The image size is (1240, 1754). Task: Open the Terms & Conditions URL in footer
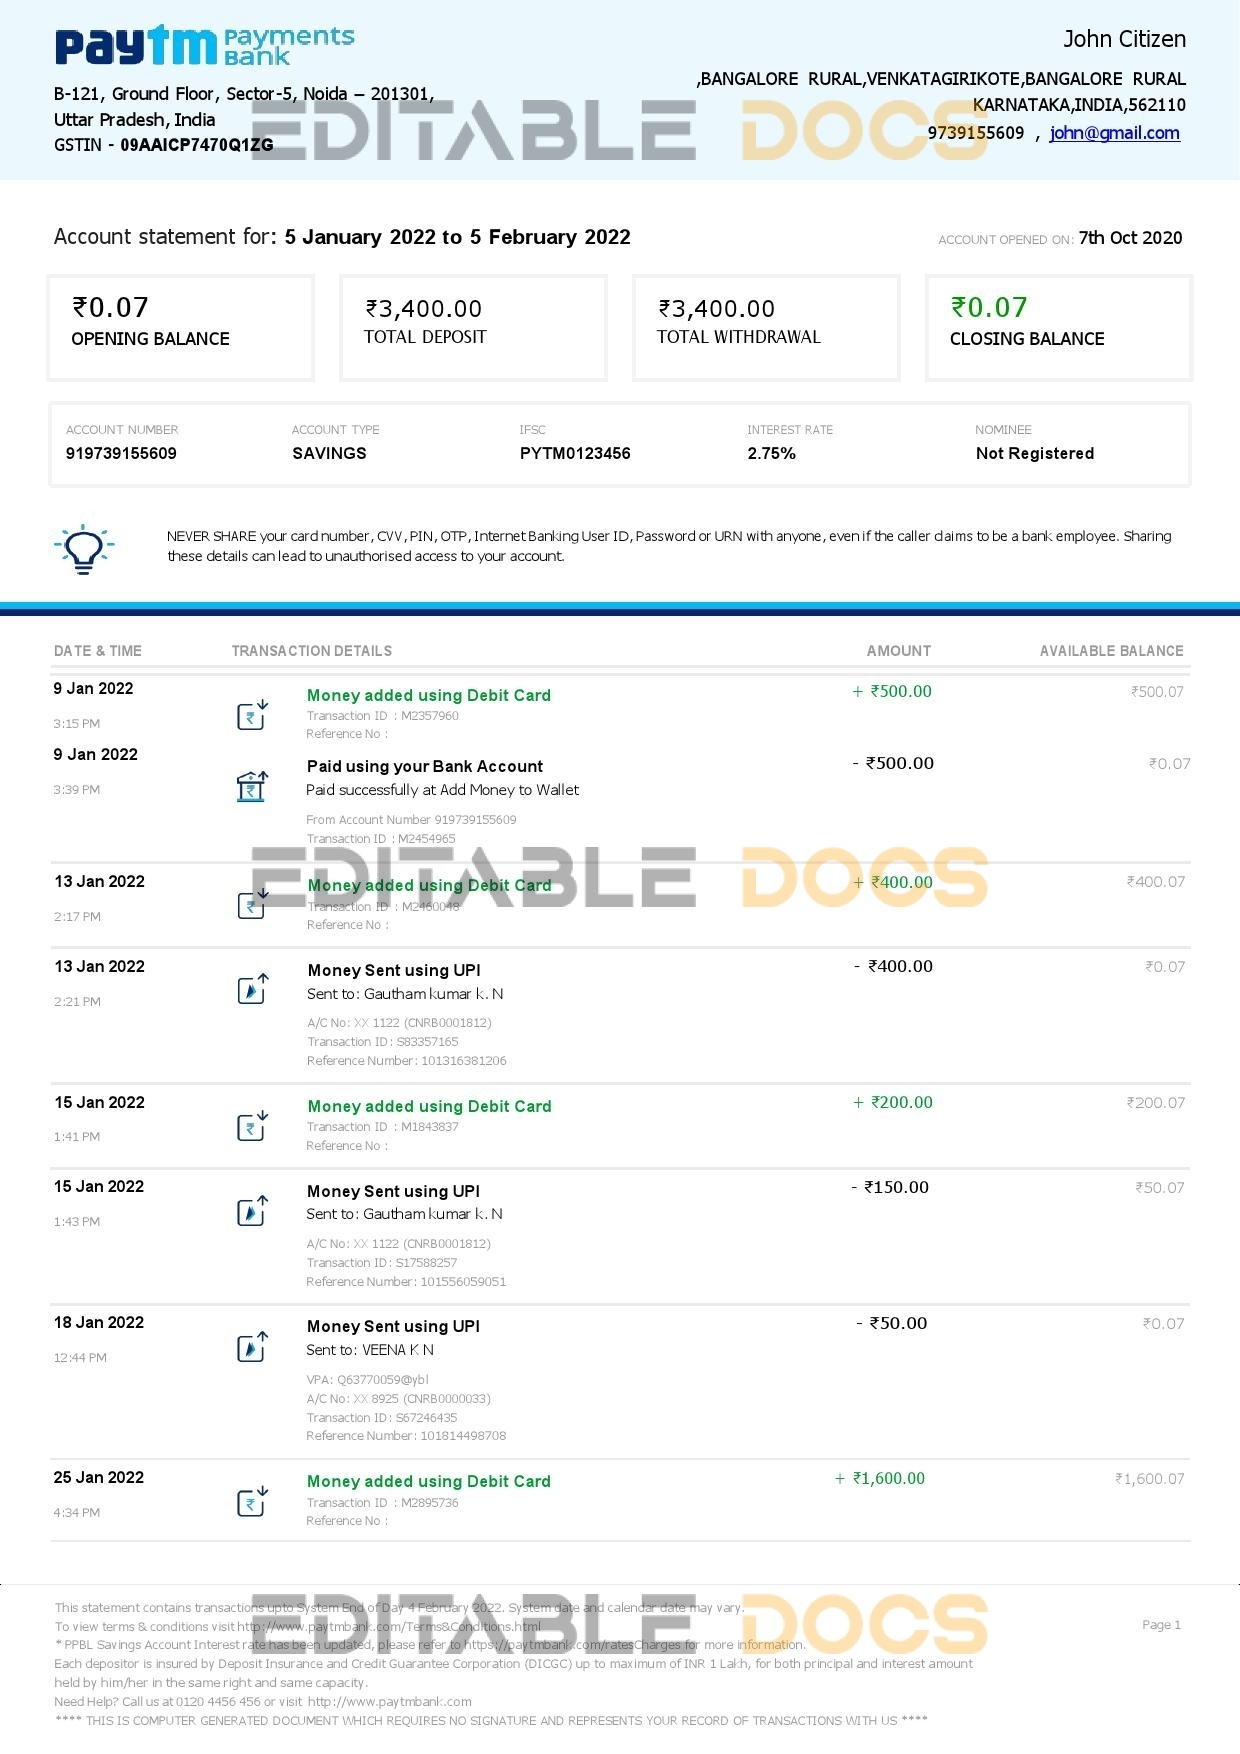pyautogui.click(x=389, y=1626)
